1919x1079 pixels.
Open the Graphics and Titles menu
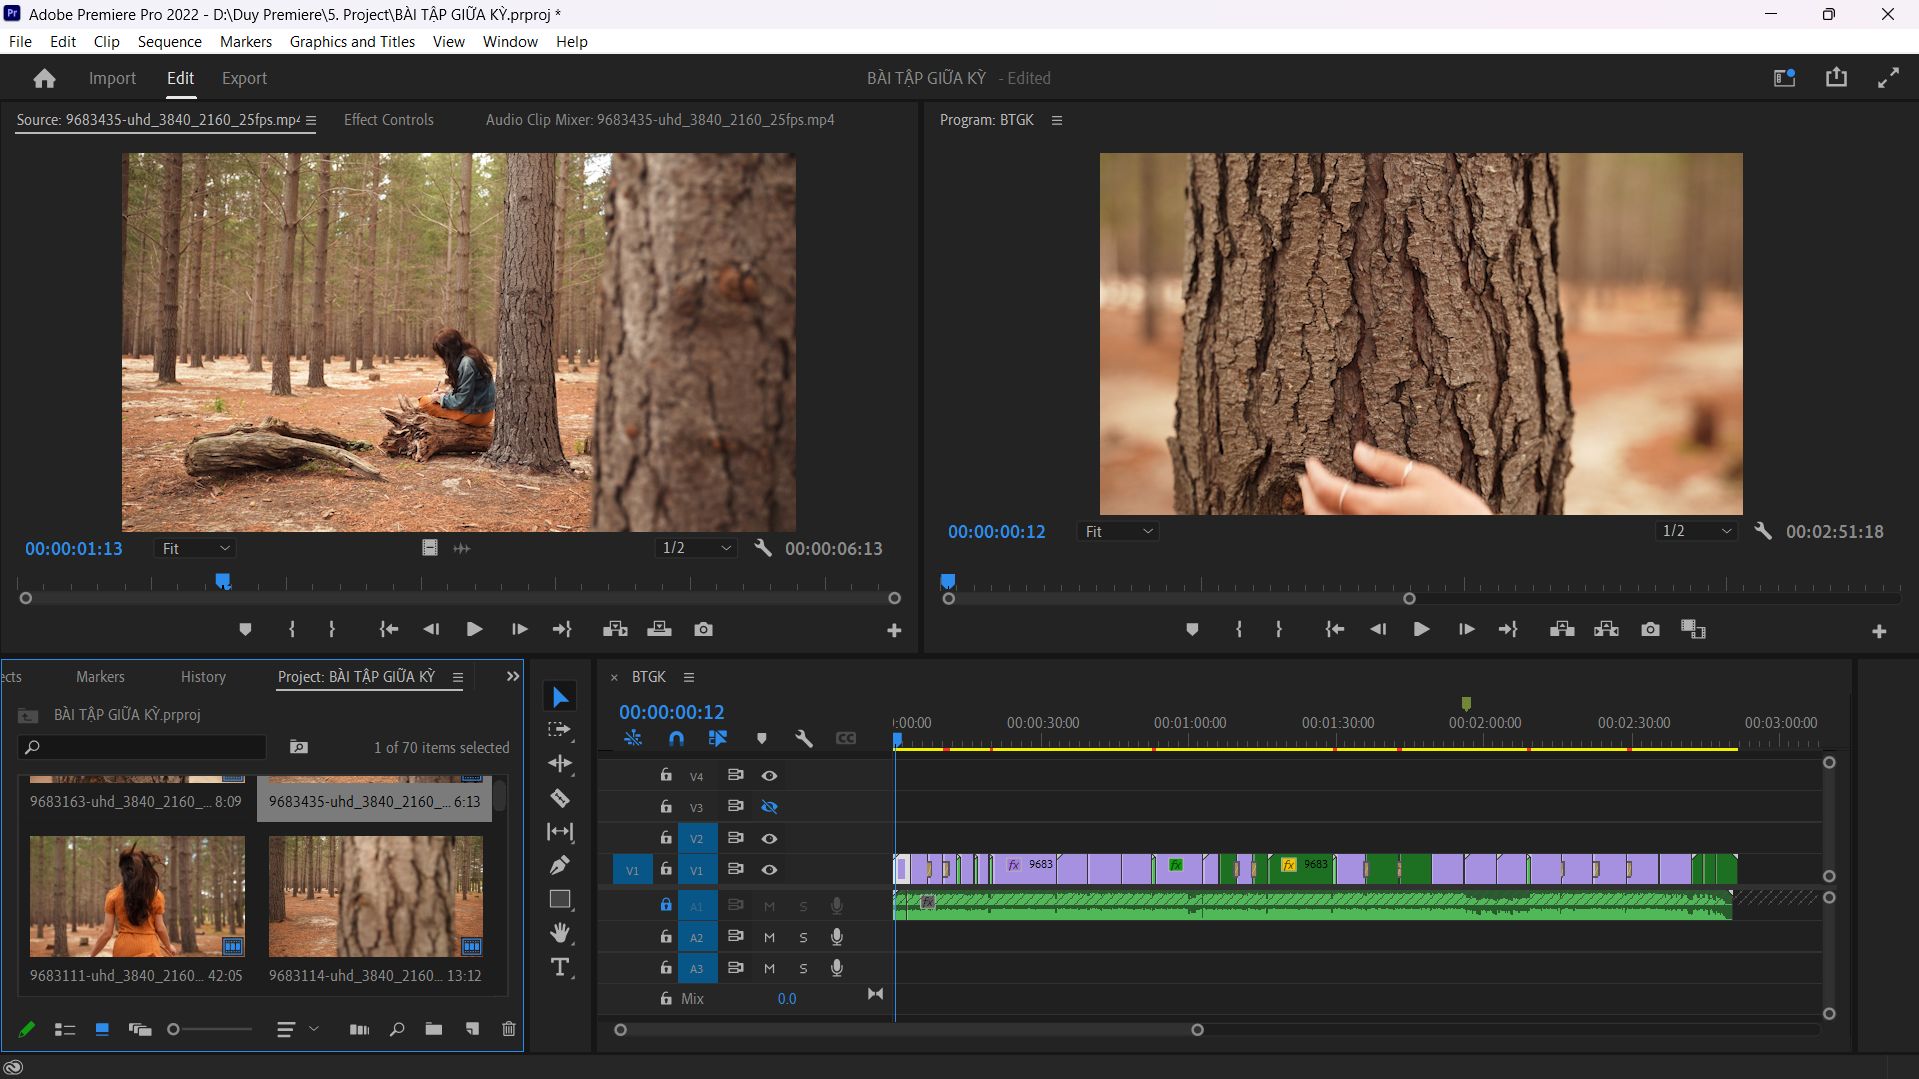coord(352,42)
